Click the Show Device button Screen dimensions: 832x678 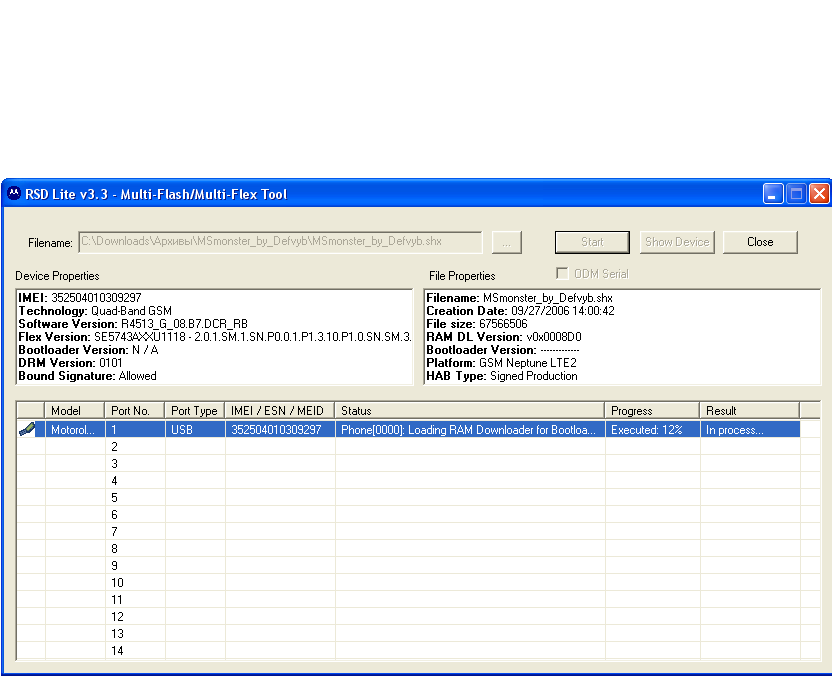click(677, 242)
